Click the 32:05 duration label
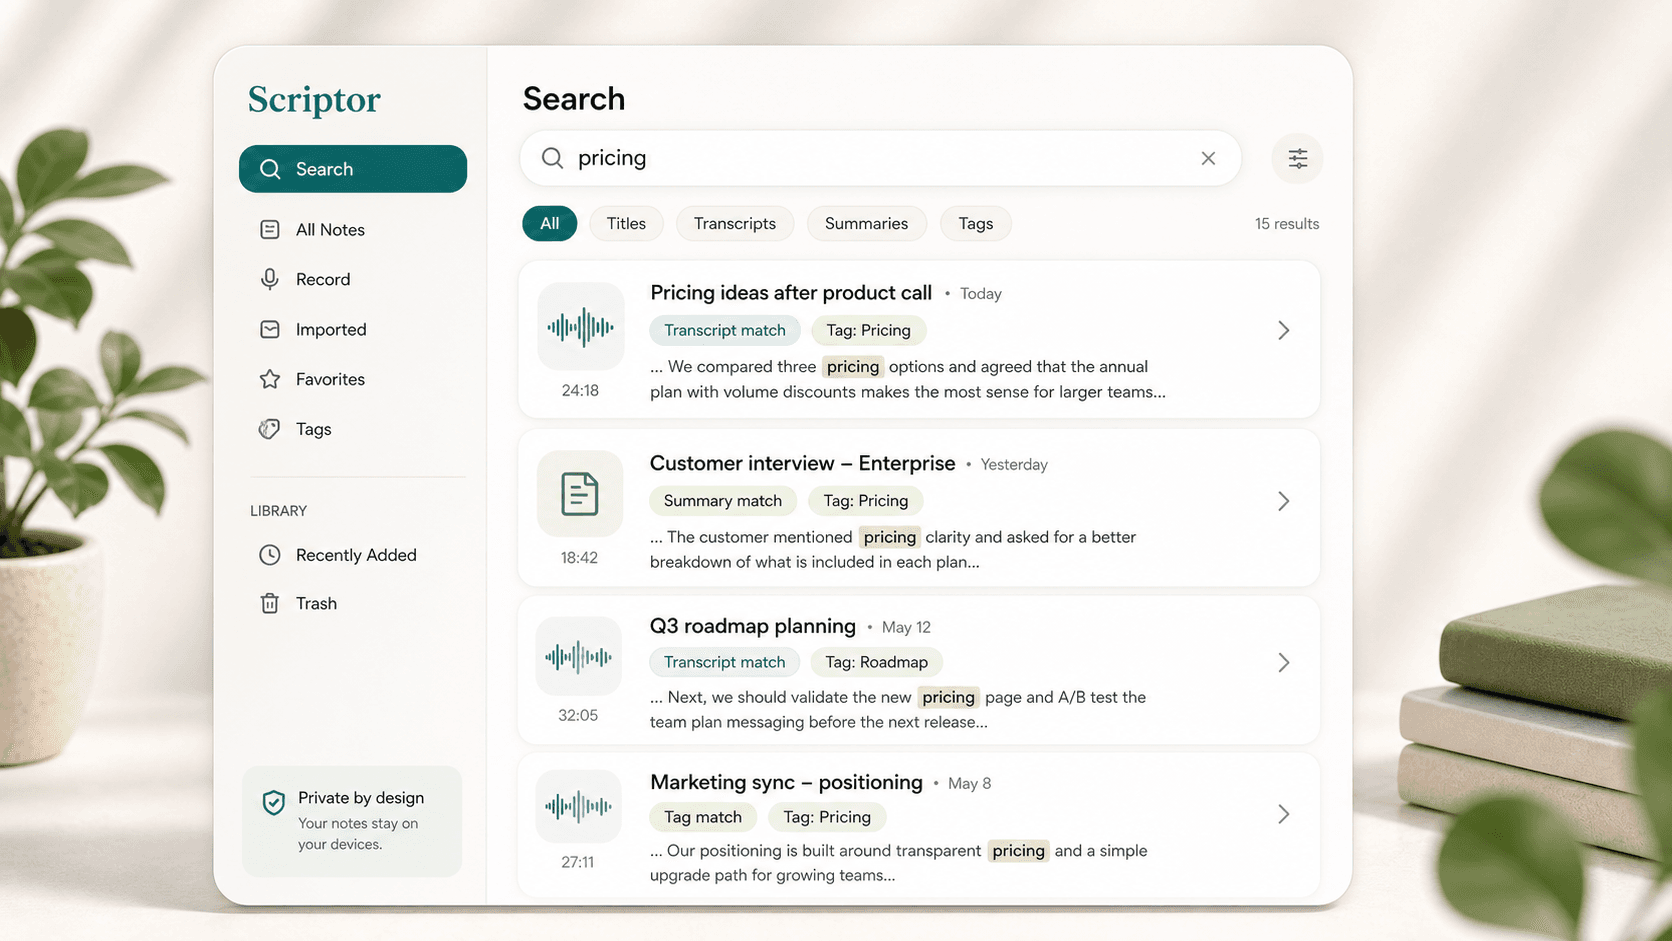 pyautogui.click(x=578, y=716)
